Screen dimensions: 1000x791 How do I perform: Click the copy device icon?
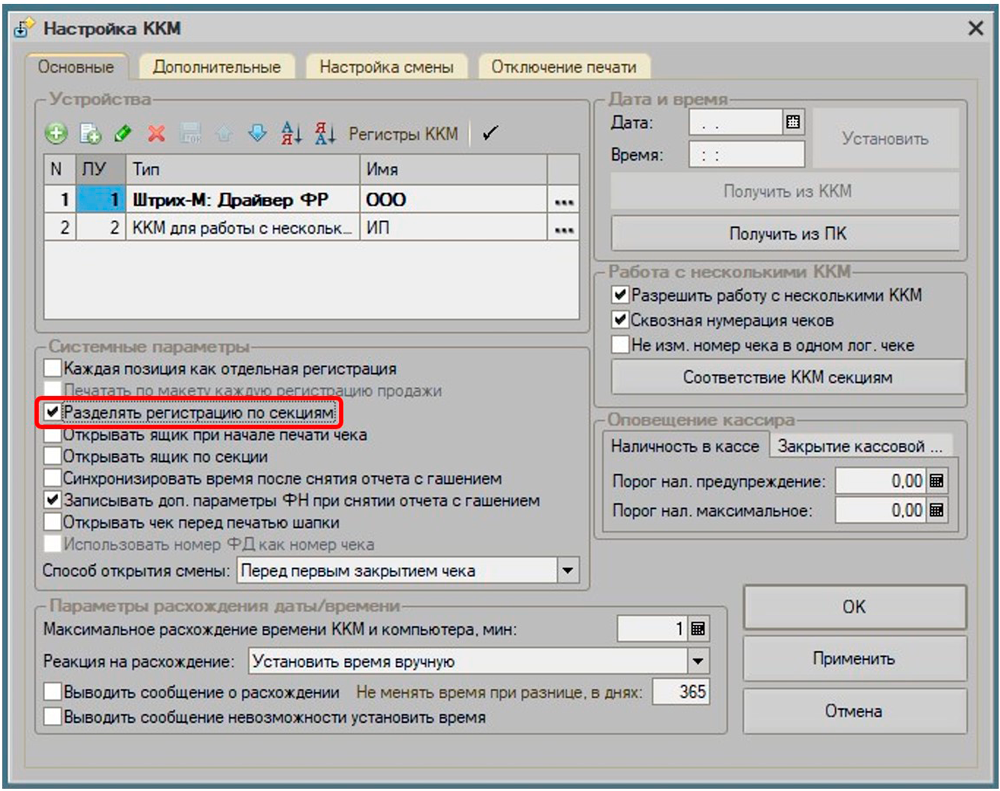[x=89, y=133]
